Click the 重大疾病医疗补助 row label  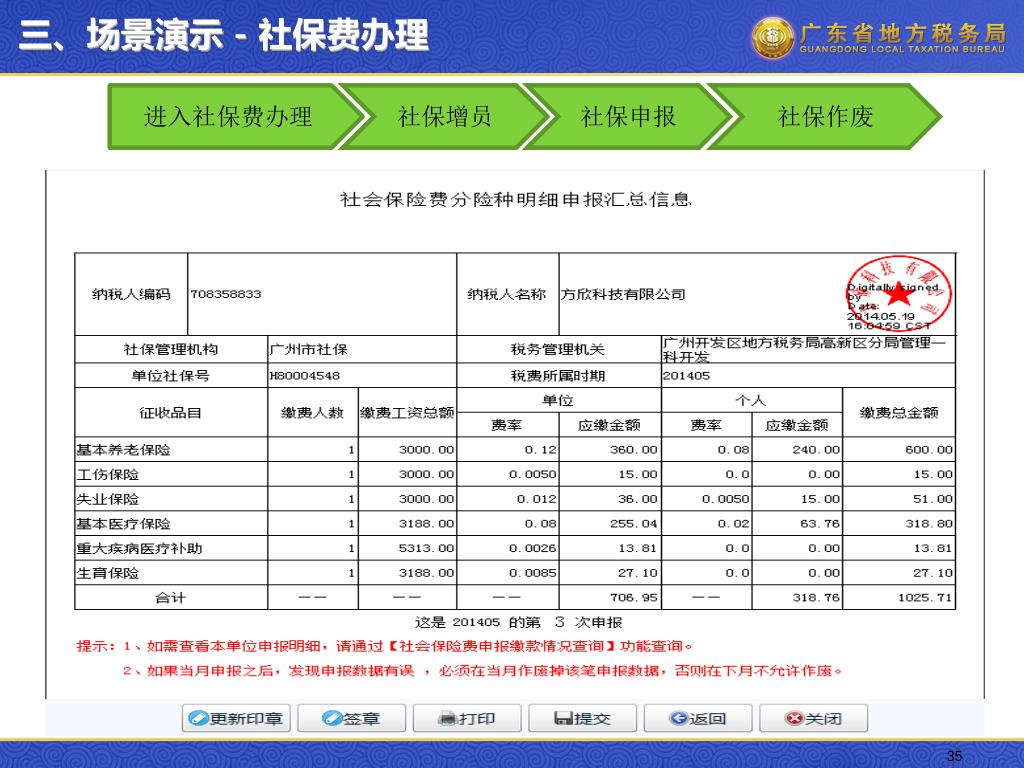point(139,549)
